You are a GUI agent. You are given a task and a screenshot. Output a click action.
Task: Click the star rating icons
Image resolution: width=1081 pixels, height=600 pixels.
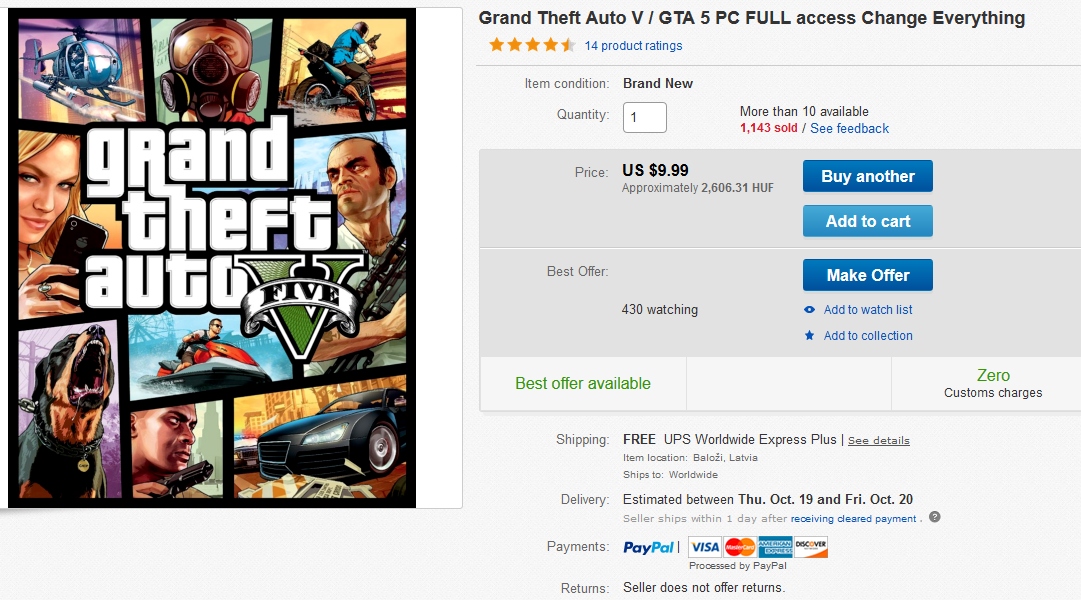pyautogui.click(x=532, y=45)
